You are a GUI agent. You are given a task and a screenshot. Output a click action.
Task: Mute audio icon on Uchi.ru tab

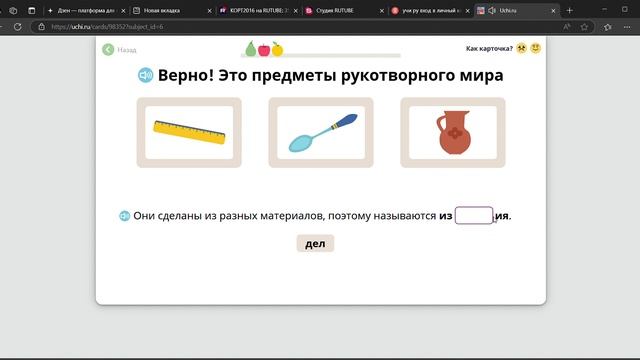(x=492, y=11)
